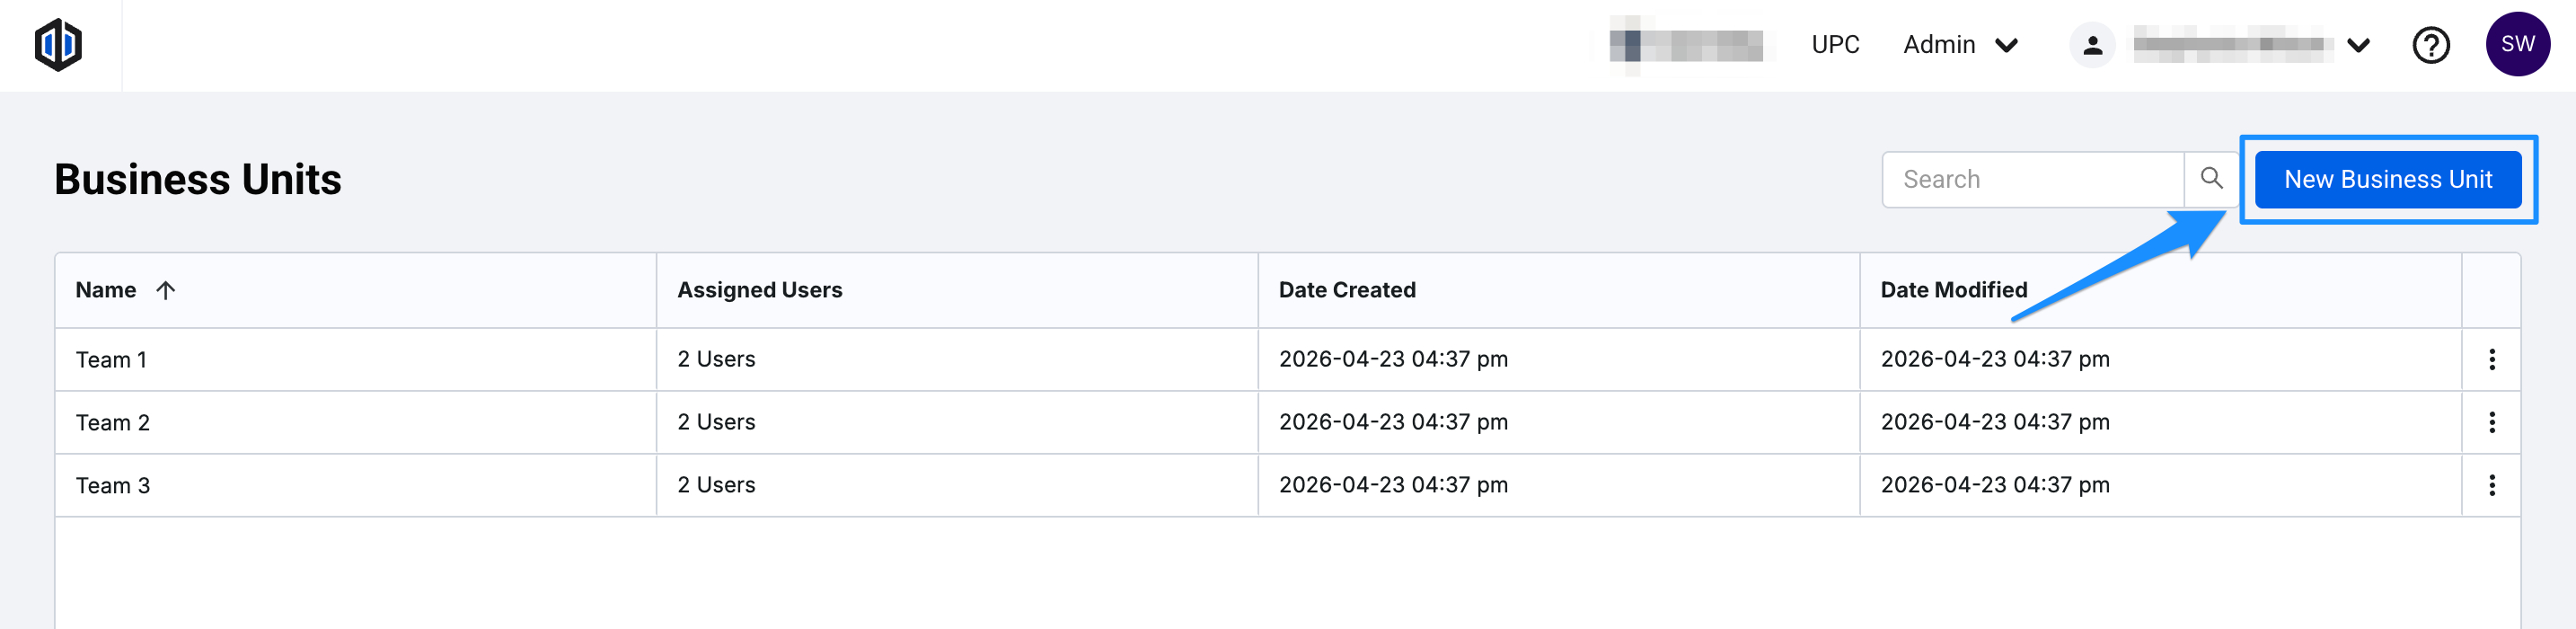Screen dimensions: 2576x629
Task: Focus the Search input field
Action: pos(2032,180)
